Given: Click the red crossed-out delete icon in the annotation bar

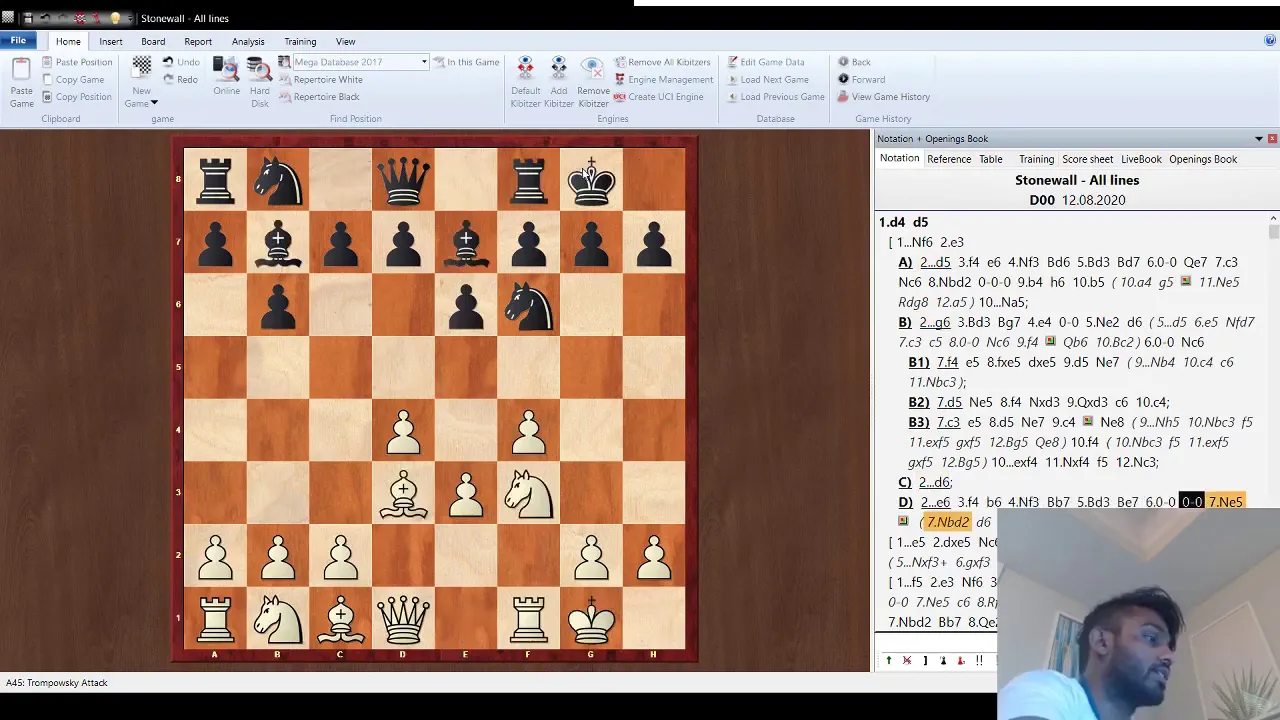Looking at the screenshot, I should (907, 660).
